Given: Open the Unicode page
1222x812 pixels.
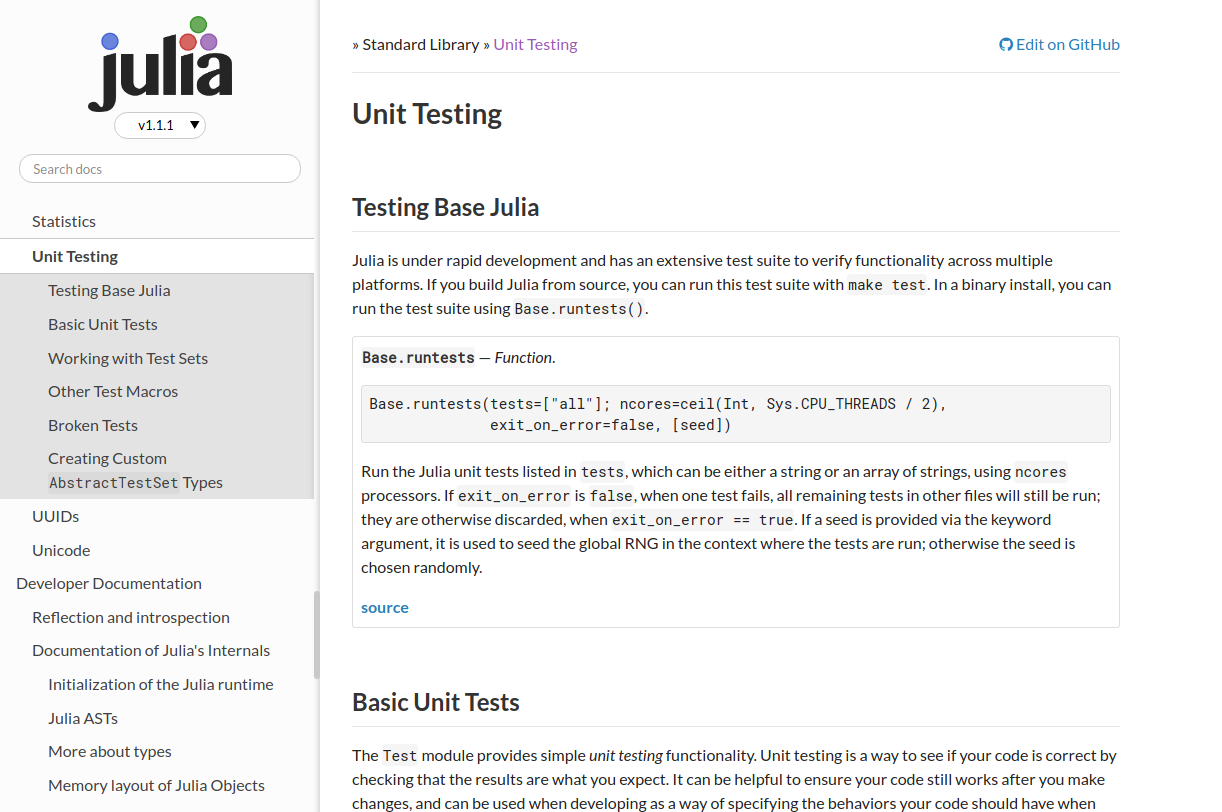Looking at the screenshot, I should coord(61,550).
